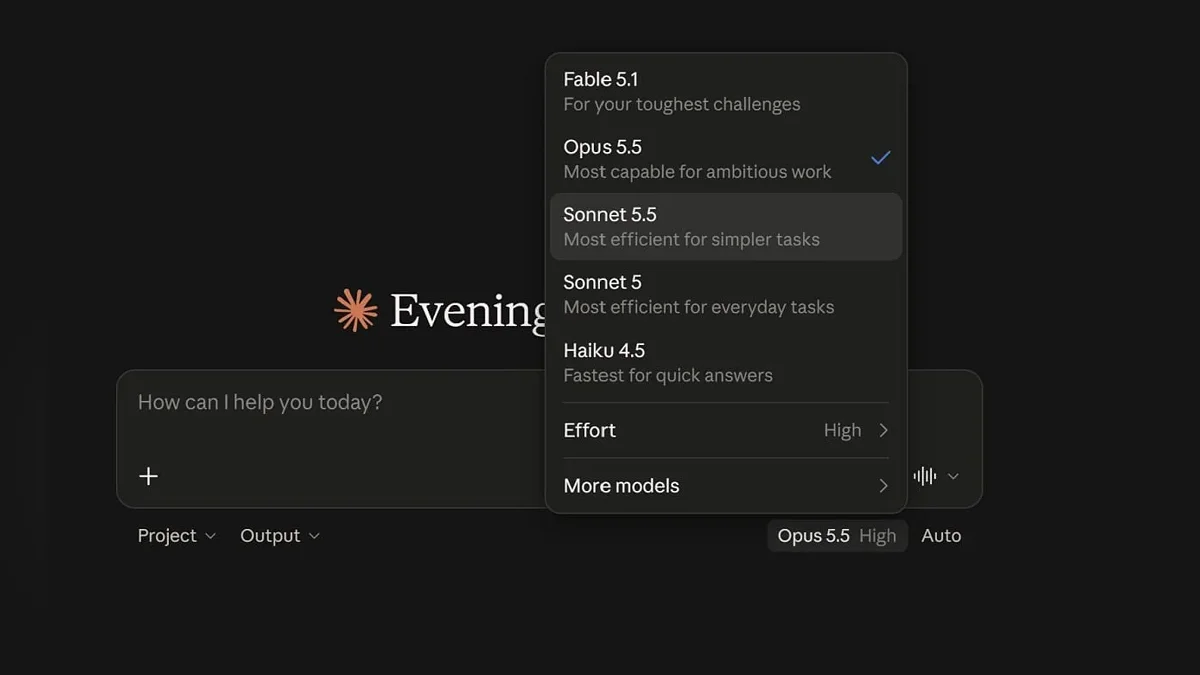Screen dimensions: 1200x675
Task: Click the voice waveform icon
Action: click(x=925, y=476)
